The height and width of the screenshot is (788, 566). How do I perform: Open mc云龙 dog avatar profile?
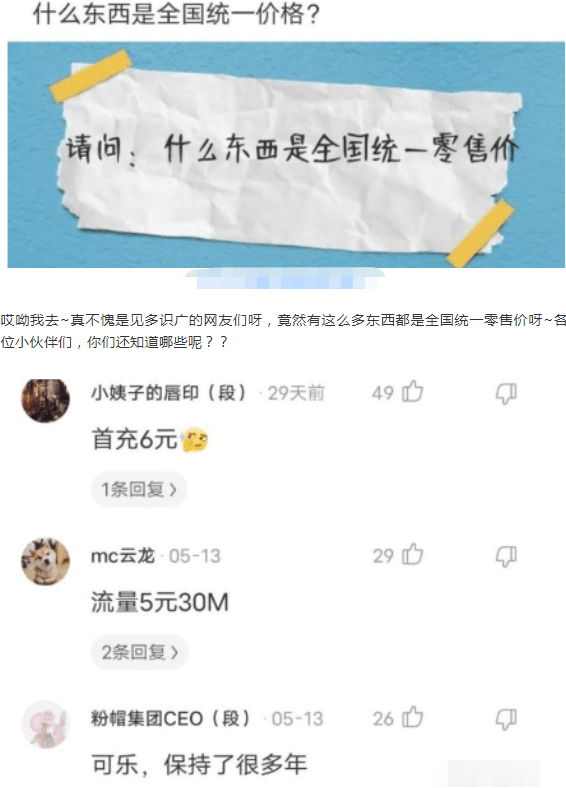coord(45,561)
